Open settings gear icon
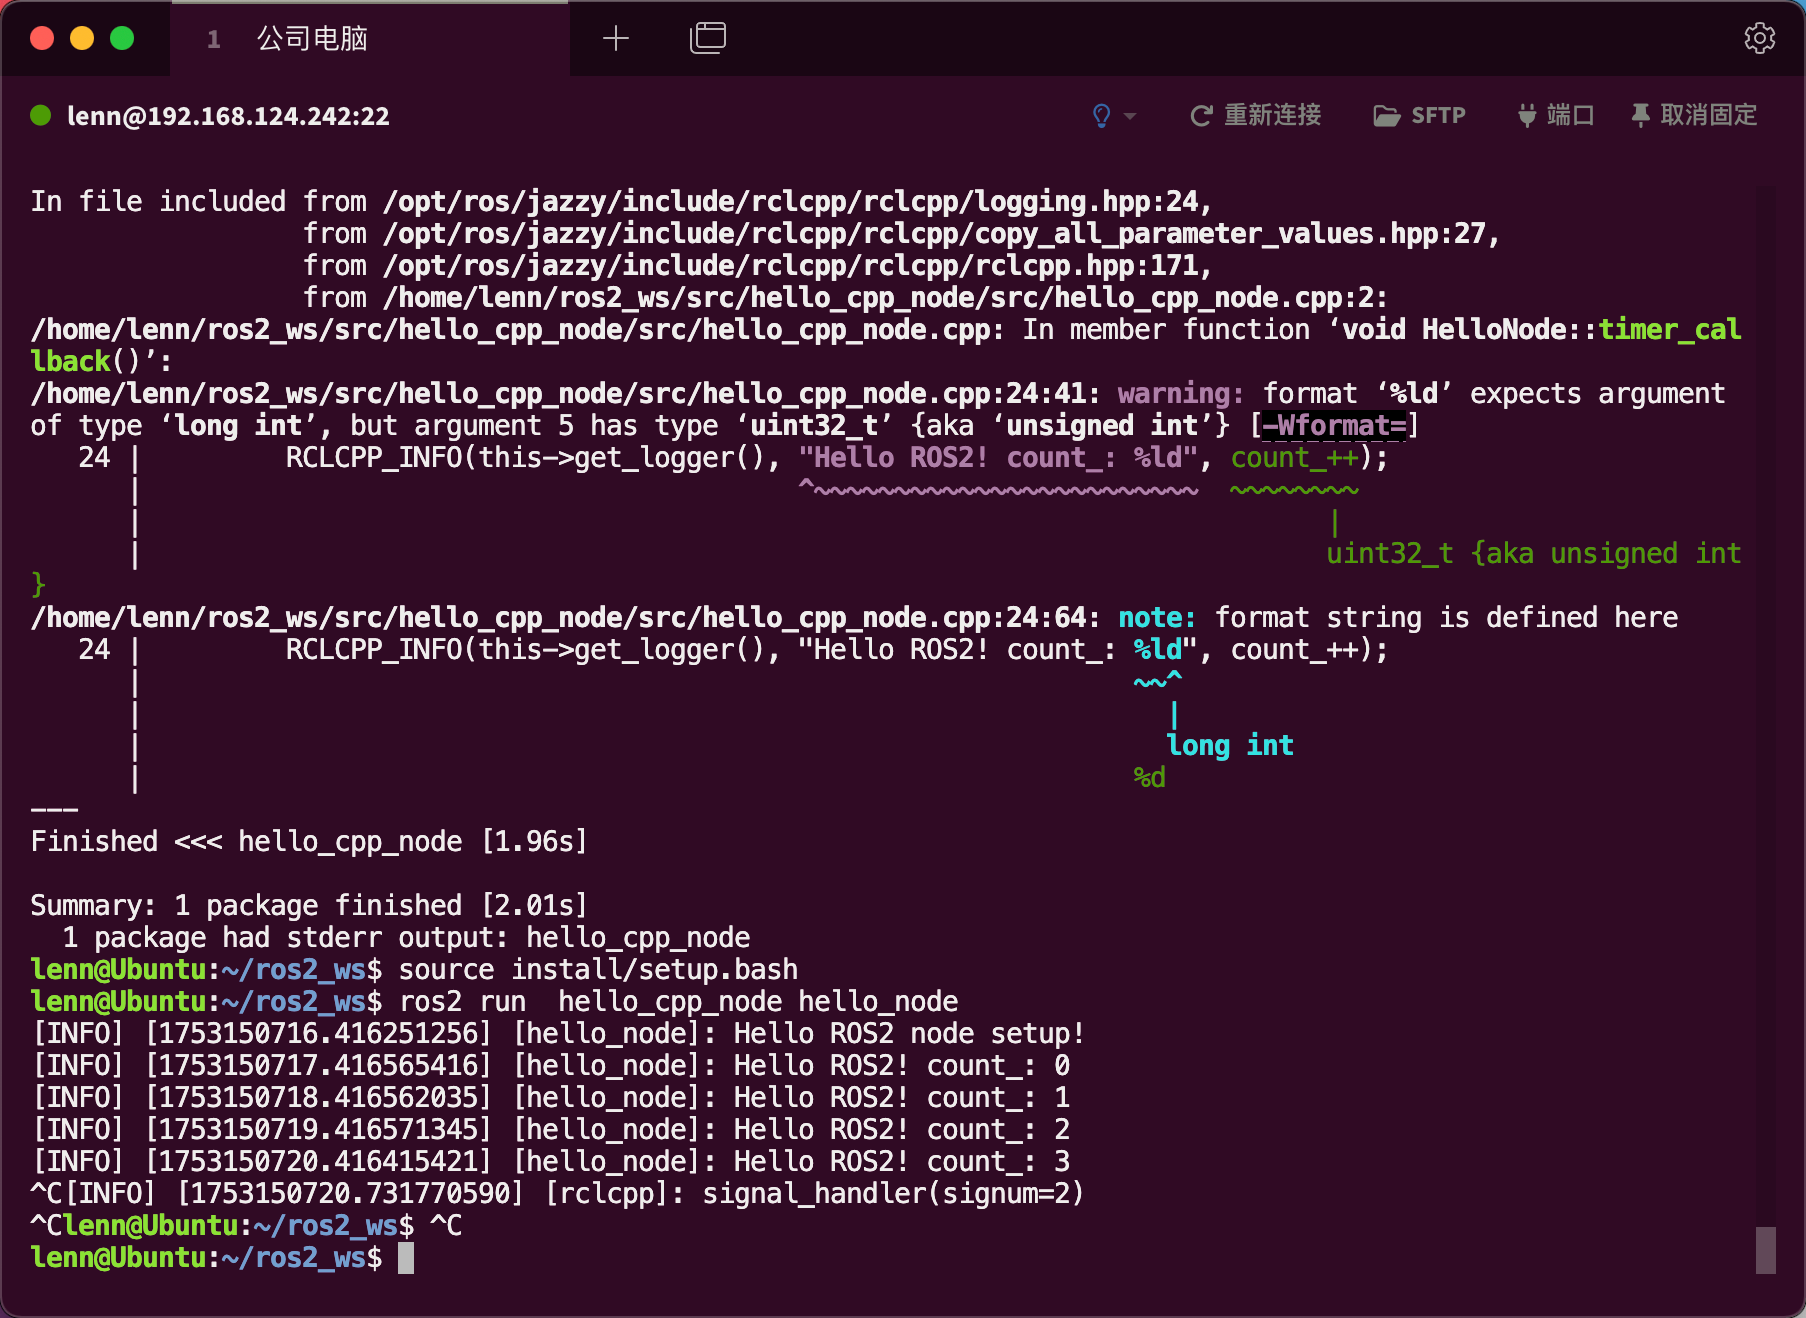 (x=1759, y=39)
